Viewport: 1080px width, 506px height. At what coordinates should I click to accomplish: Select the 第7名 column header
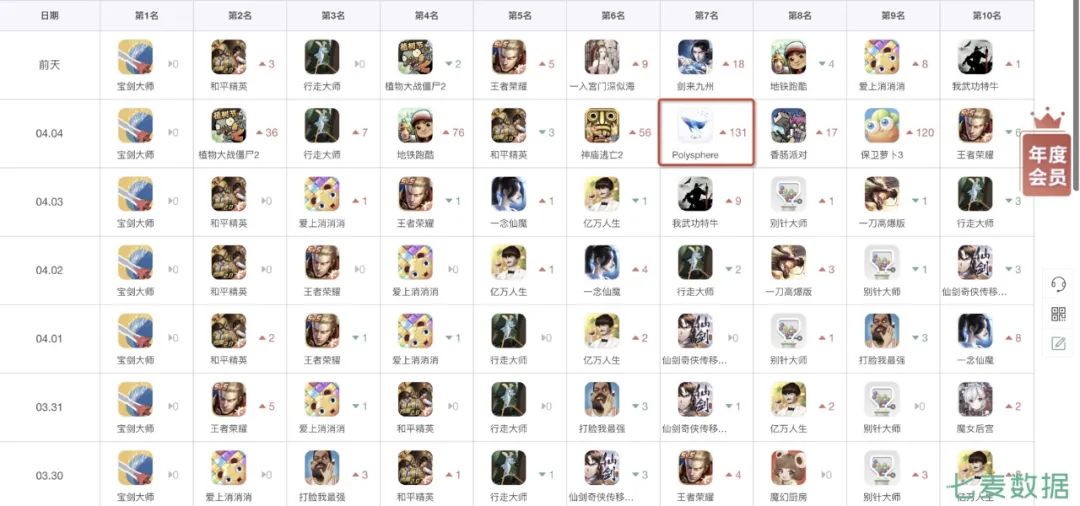[706, 15]
